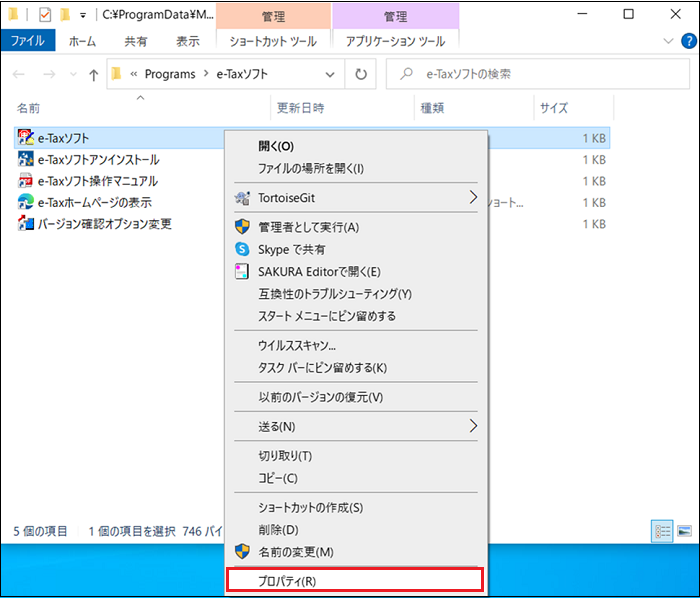Click the folder icon in title bar
Viewport: 700px width, 598px height.
tap(13, 15)
